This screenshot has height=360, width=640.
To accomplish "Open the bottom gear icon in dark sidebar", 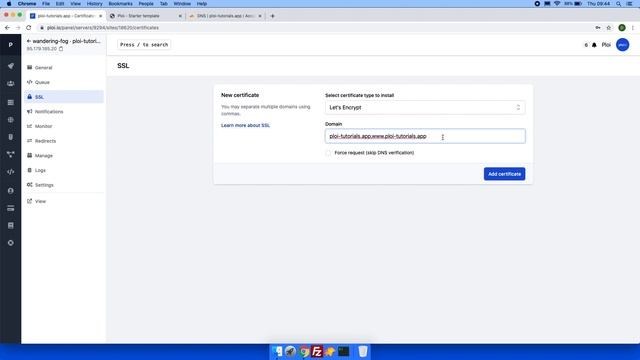I will [x=11, y=243].
